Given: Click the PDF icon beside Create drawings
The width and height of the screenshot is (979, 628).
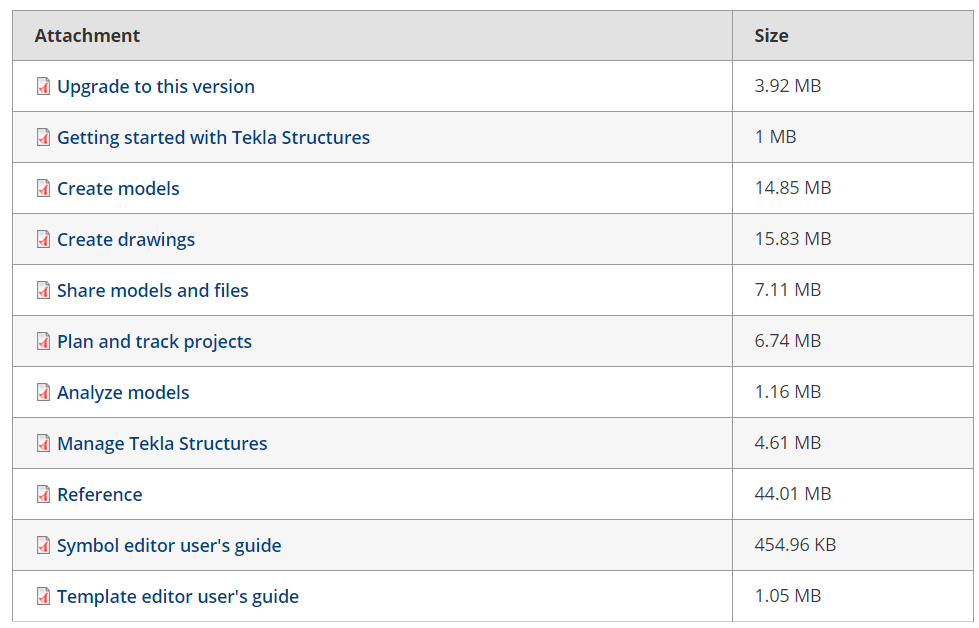Looking at the screenshot, I should point(43,239).
